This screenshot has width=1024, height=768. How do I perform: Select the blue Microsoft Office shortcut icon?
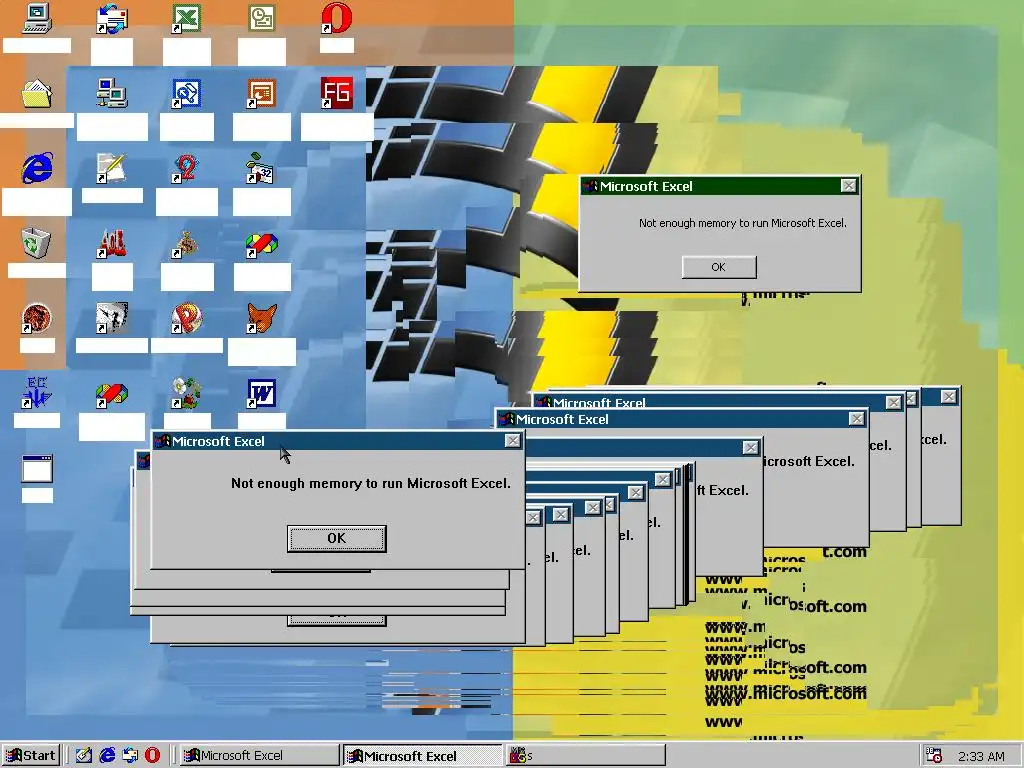pos(186,93)
